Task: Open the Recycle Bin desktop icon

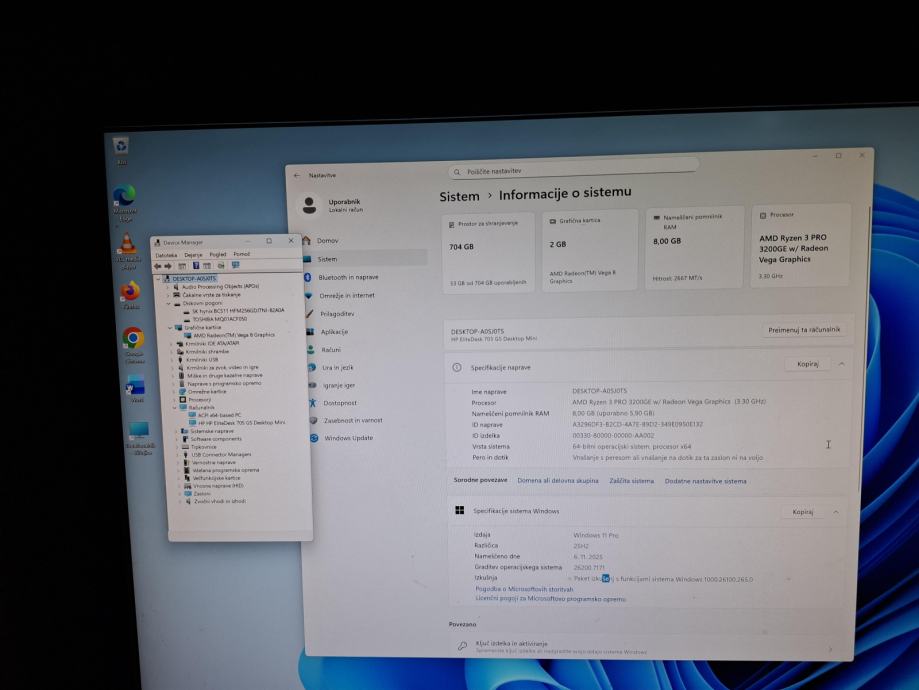Action: tap(121, 151)
